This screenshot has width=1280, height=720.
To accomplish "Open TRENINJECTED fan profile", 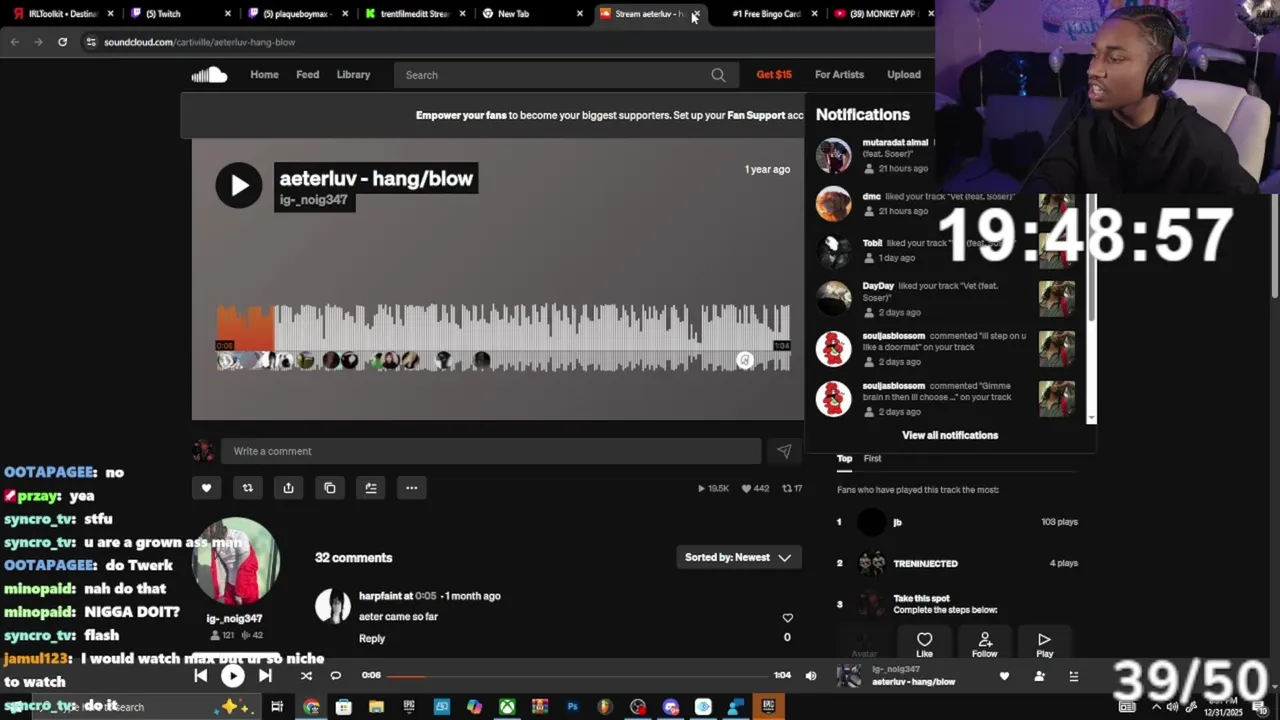I will (x=925, y=564).
